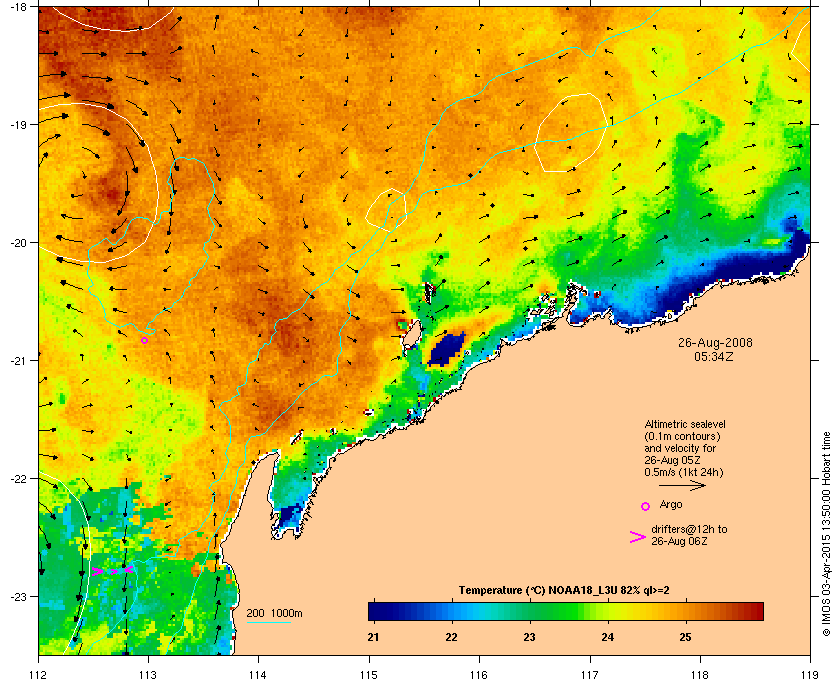The height and width of the screenshot is (680, 840).
Task: Click the small white contour loop near 115.2E 19.7S
Action: point(386,210)
